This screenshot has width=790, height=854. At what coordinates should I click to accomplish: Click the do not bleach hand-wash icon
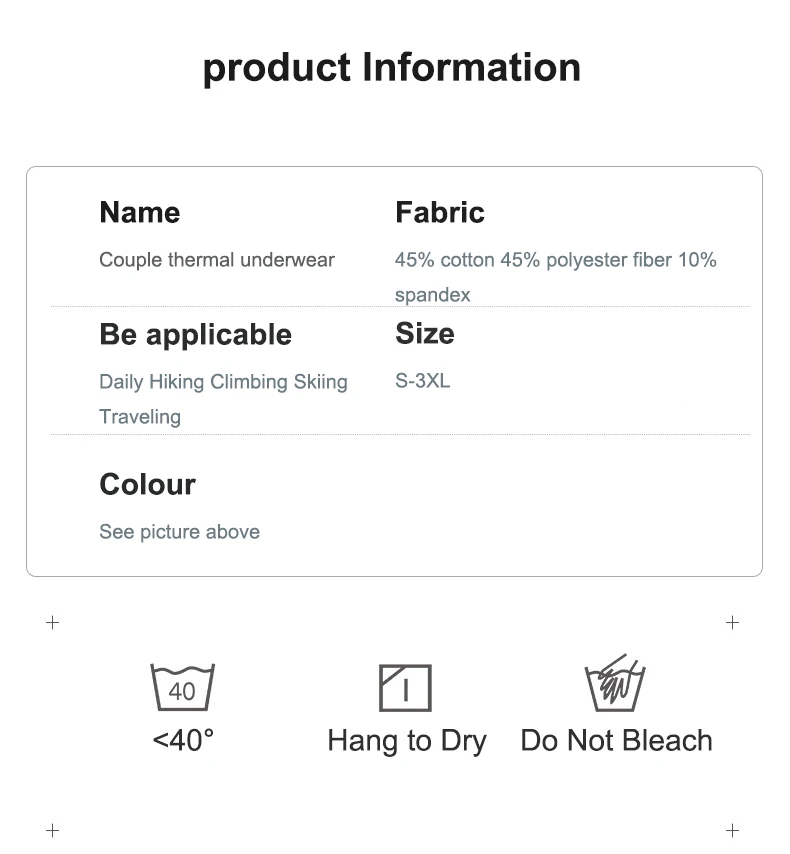coord(614,685)
